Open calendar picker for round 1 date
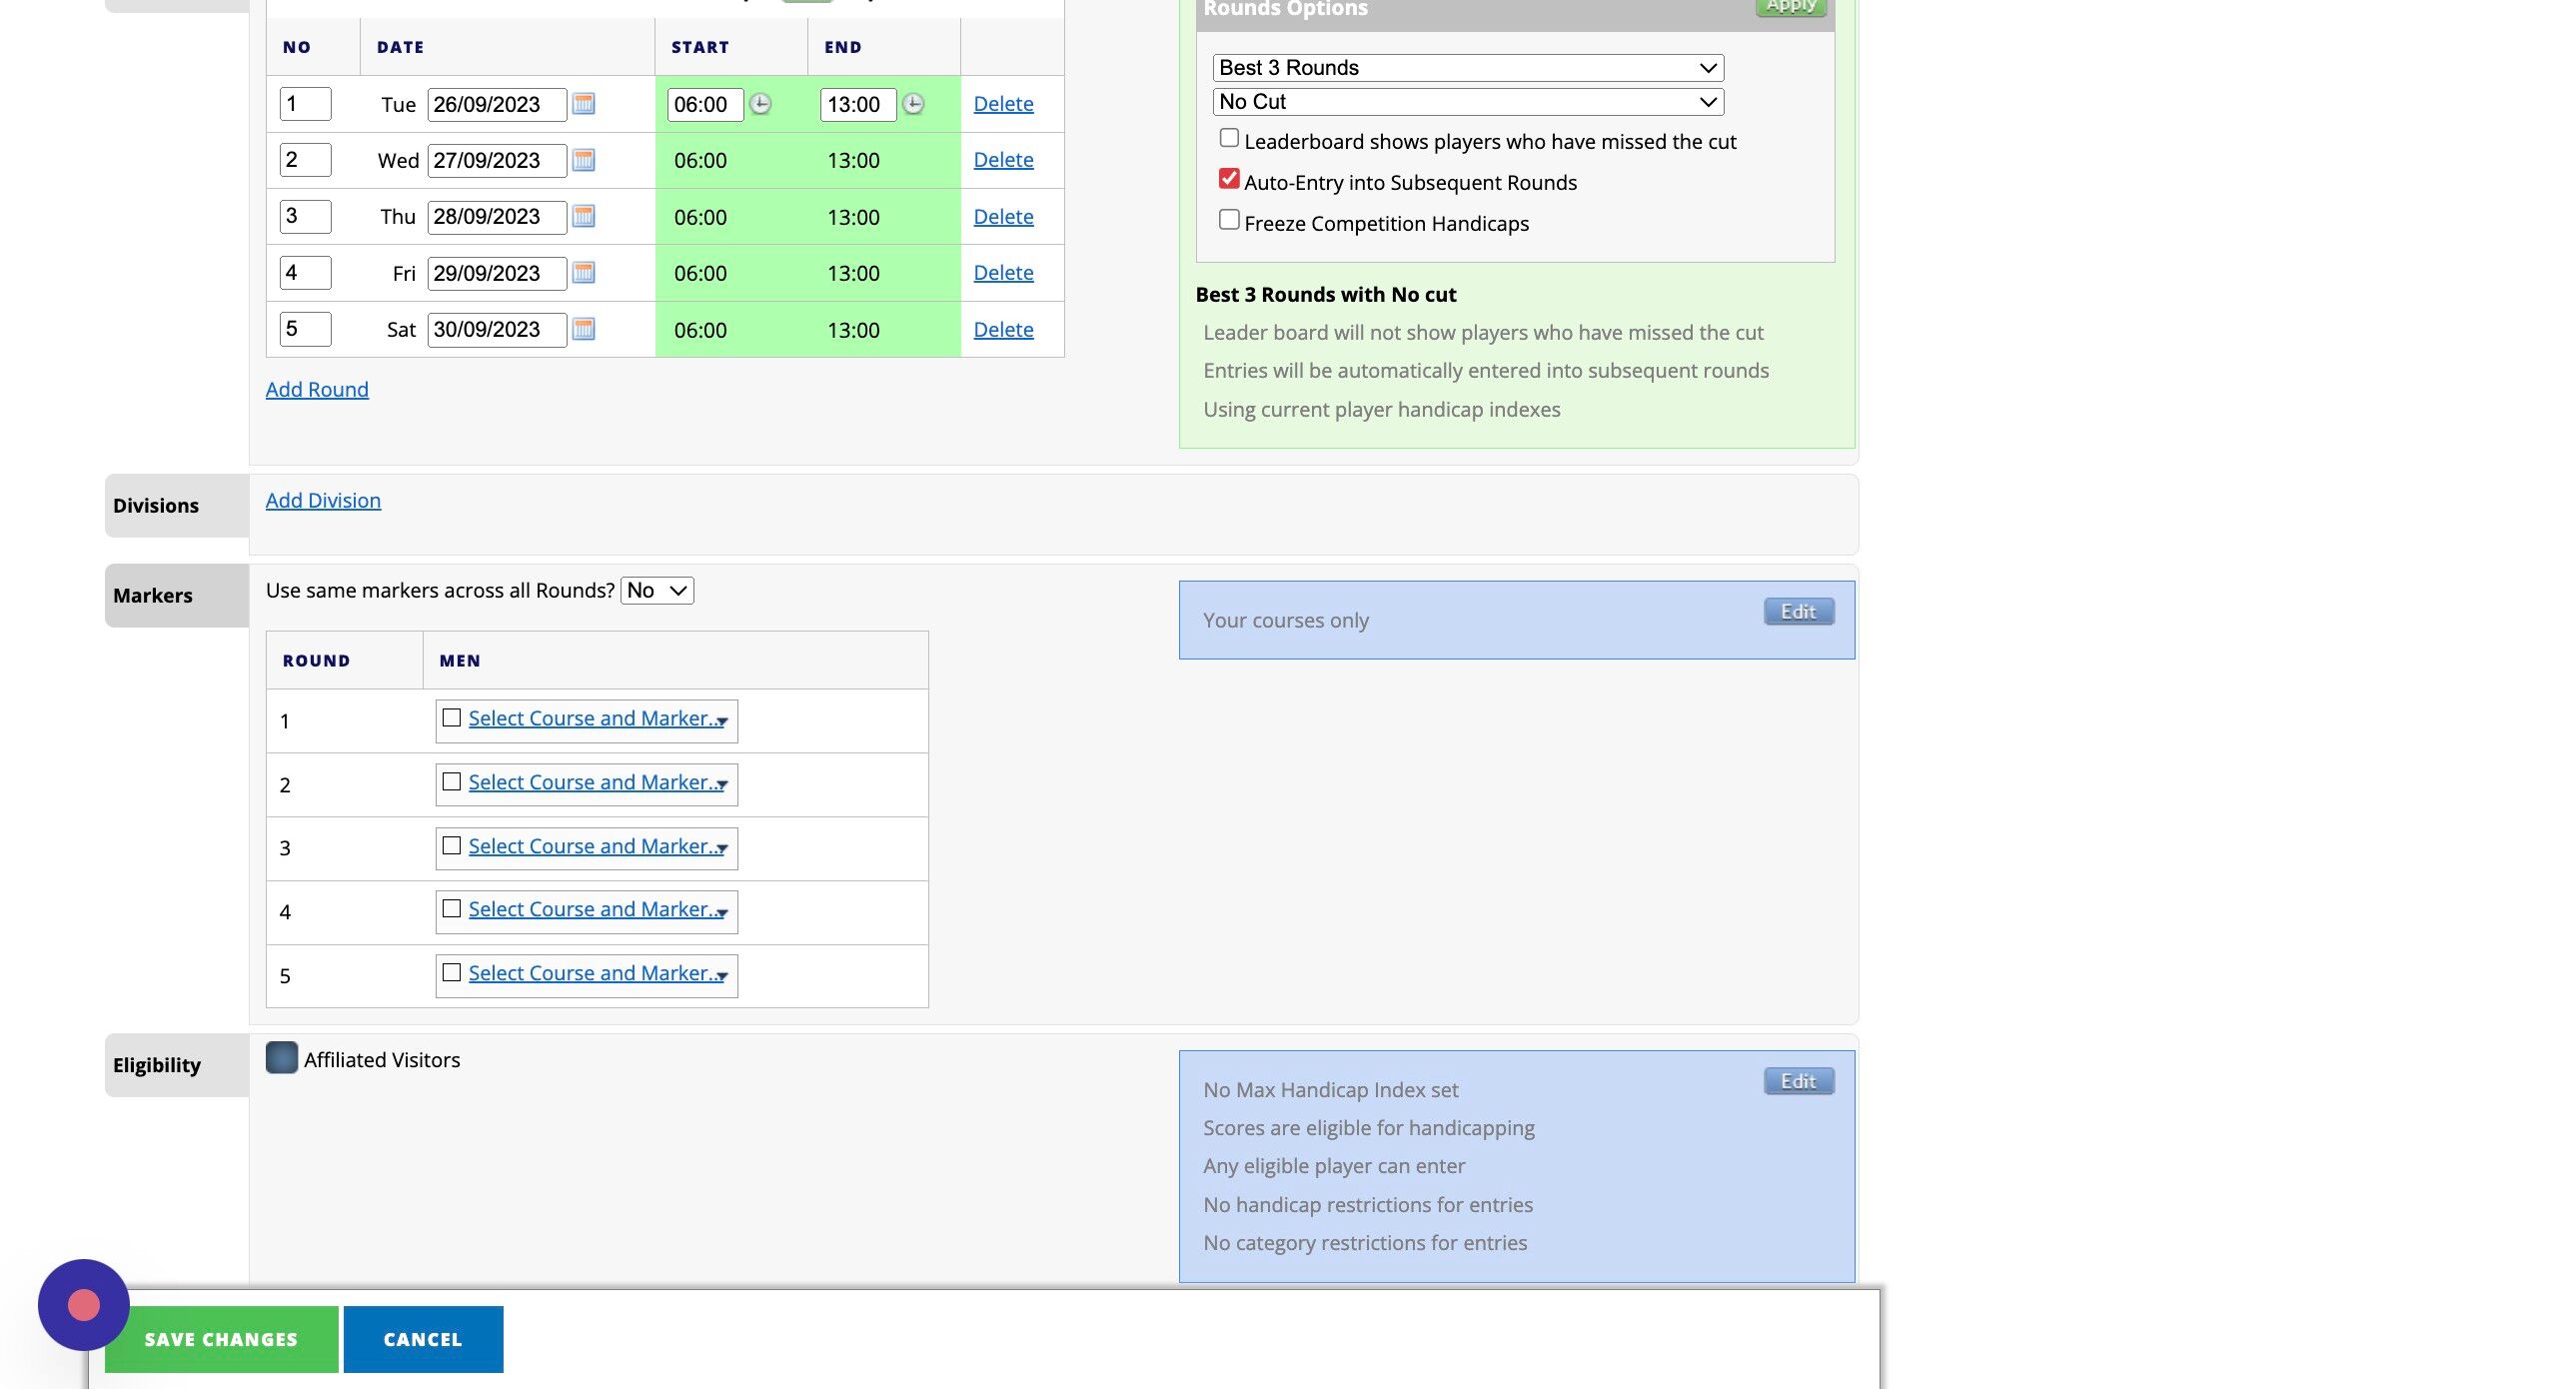 584,104
